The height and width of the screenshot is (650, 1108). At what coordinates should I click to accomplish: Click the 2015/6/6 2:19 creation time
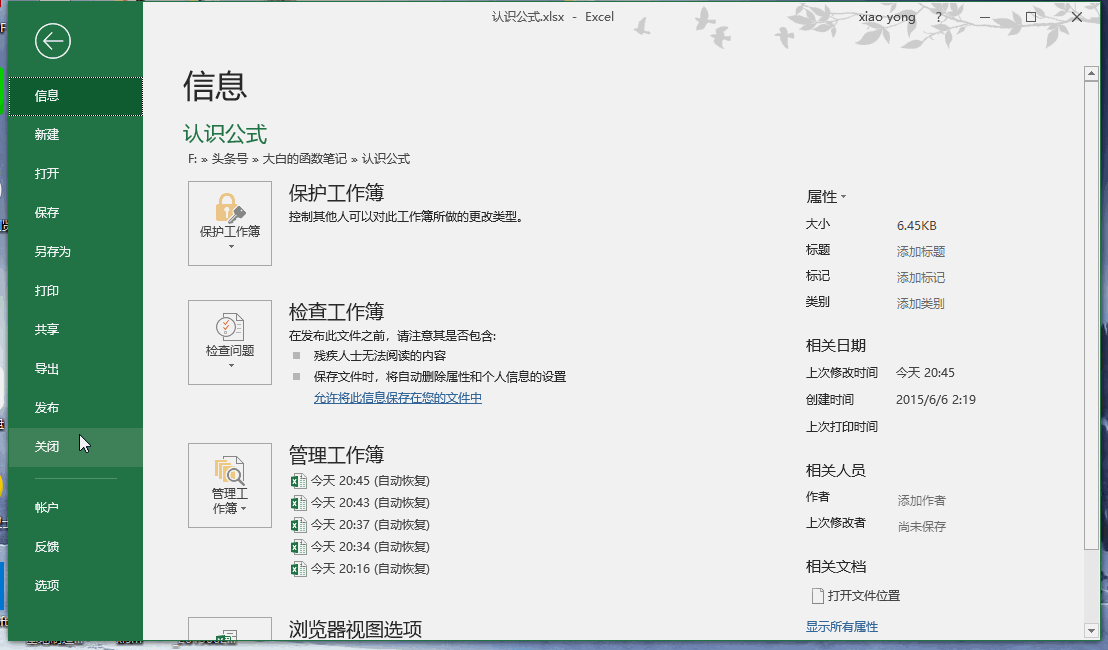(936, 400)
